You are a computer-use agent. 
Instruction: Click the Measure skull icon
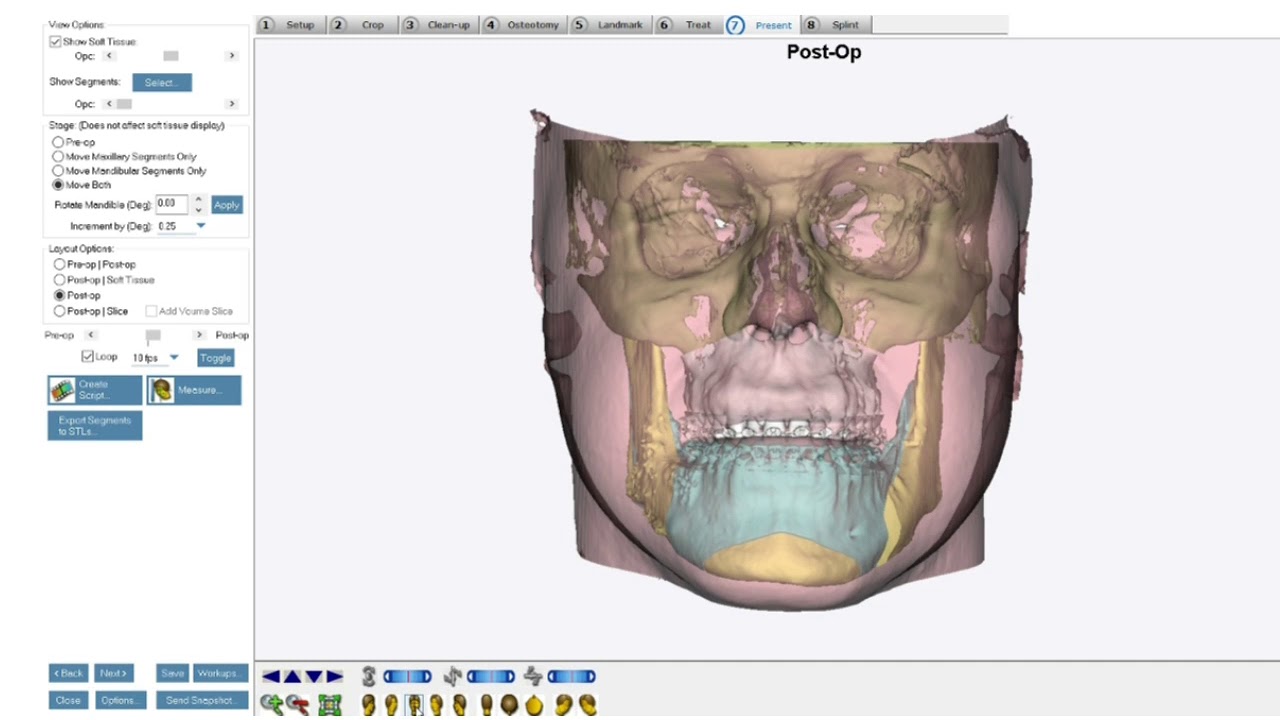point(161,390)
